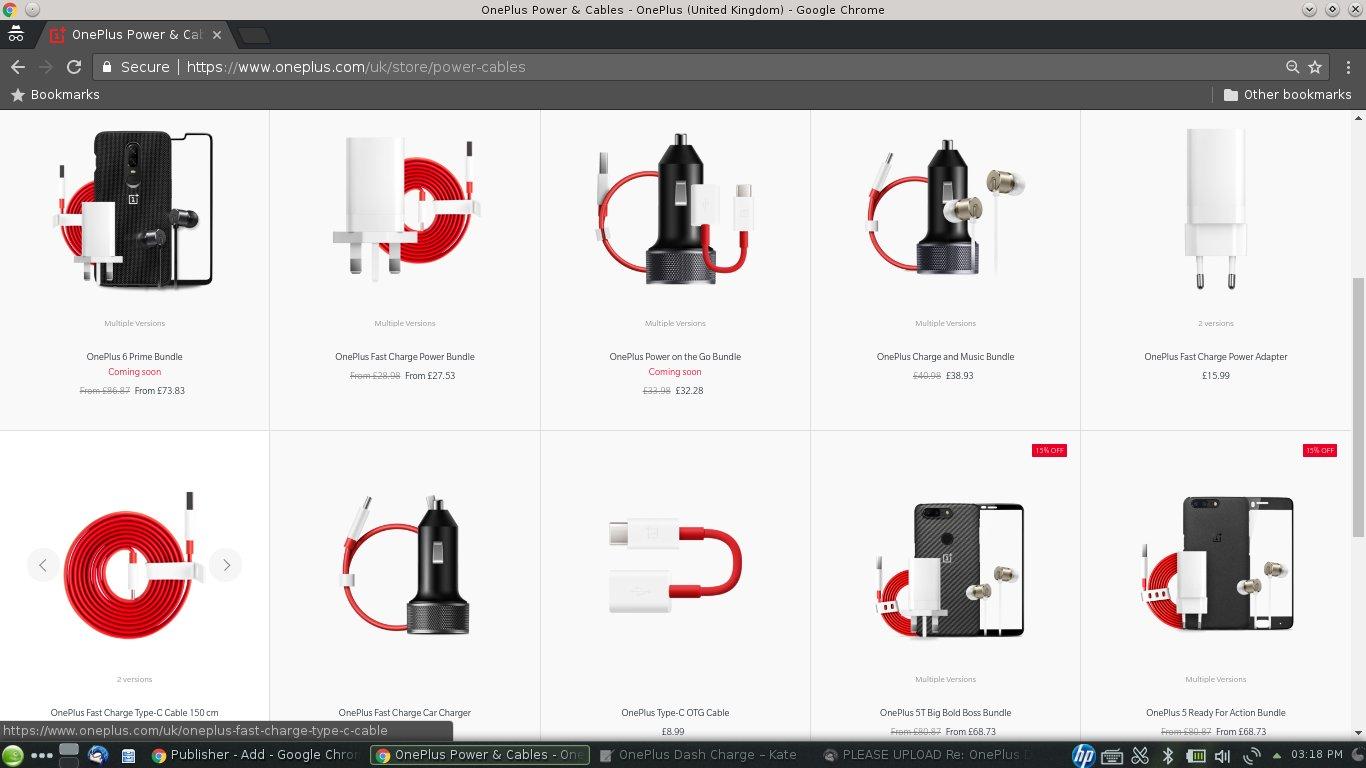The height and width of the screenshot is (768, 1366).
Task: Open a new browser tab
Action: pyautogui.click(x=255, y=35)
